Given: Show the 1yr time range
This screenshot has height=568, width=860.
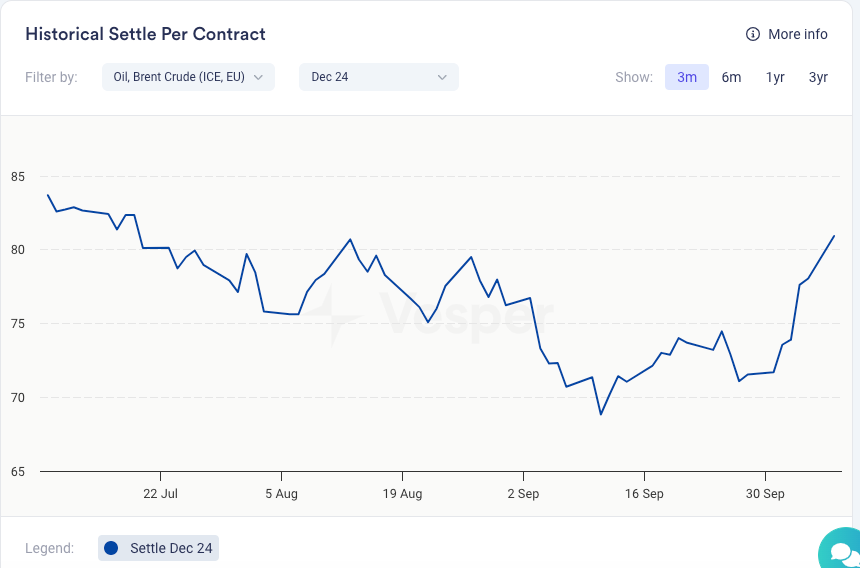Looking at the screenshot, I should pyautogui.click(x=775, y=77).
